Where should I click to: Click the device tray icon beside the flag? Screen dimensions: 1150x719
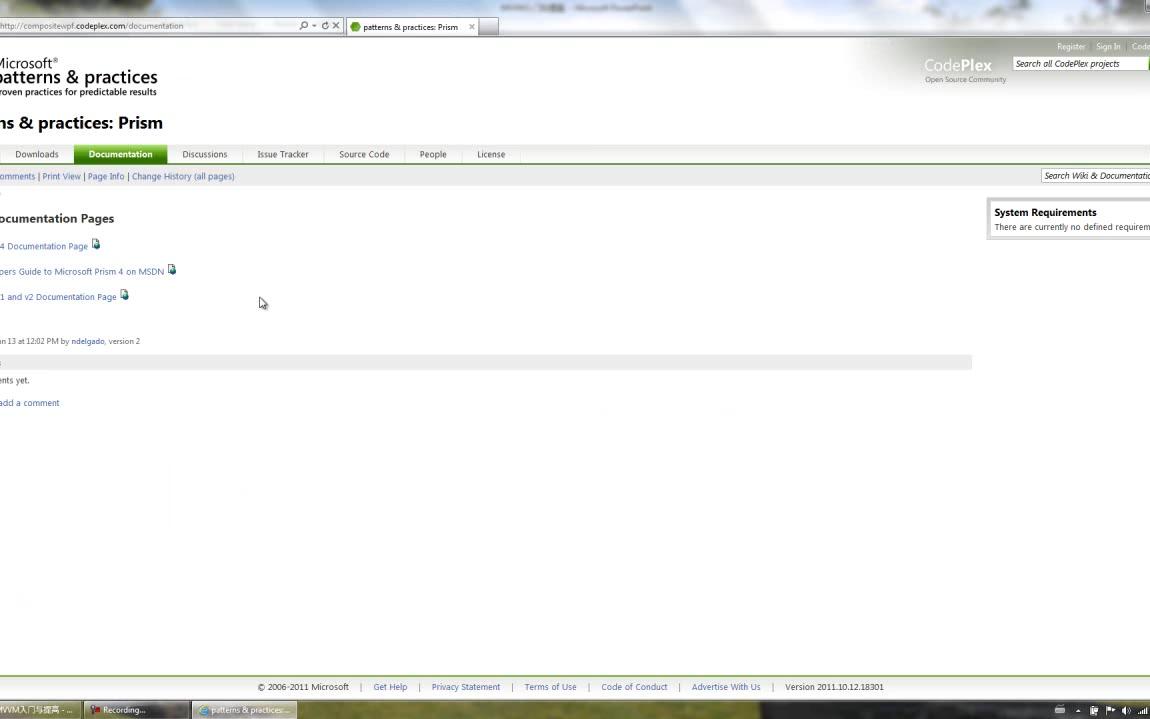(x=1094, y=709)
